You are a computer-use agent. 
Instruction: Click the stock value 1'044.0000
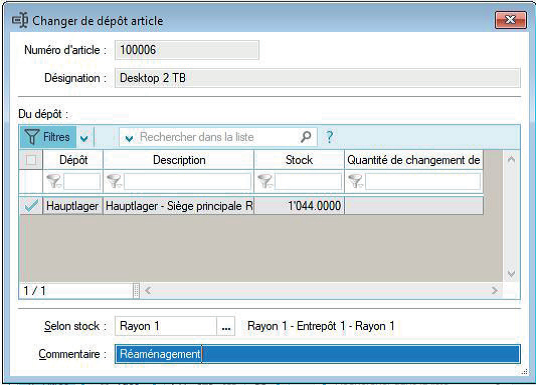(314, 206)
